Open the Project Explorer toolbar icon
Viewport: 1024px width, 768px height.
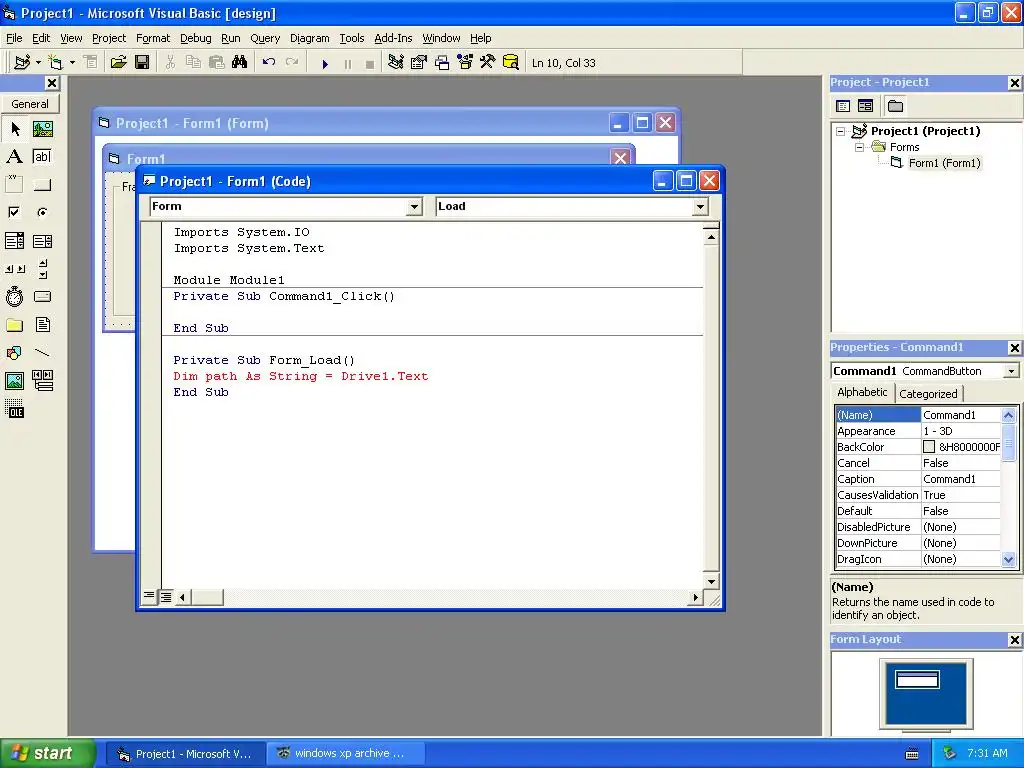tap(396, 63)
